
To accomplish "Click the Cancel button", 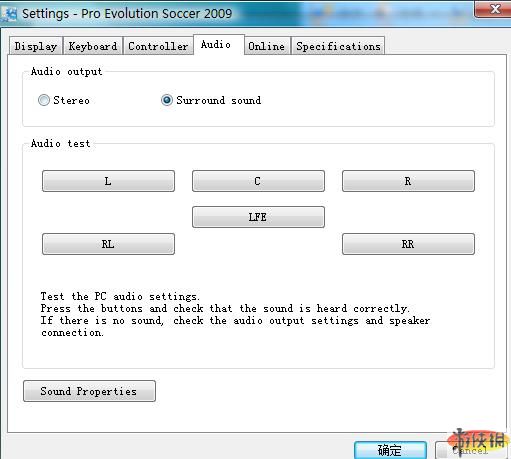I will coord(471,450).
